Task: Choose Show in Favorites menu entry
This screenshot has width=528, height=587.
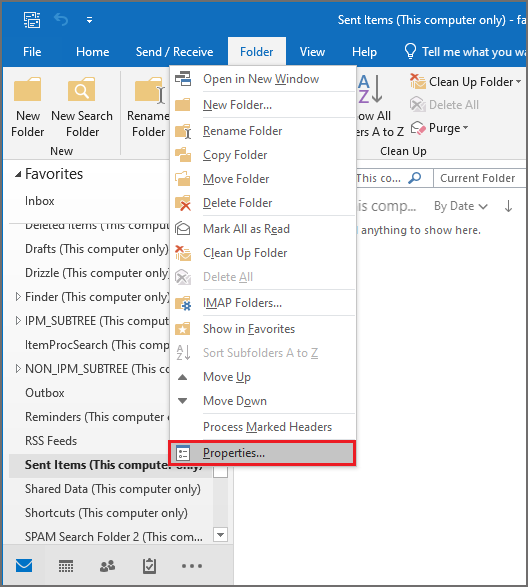Action: 262,329
